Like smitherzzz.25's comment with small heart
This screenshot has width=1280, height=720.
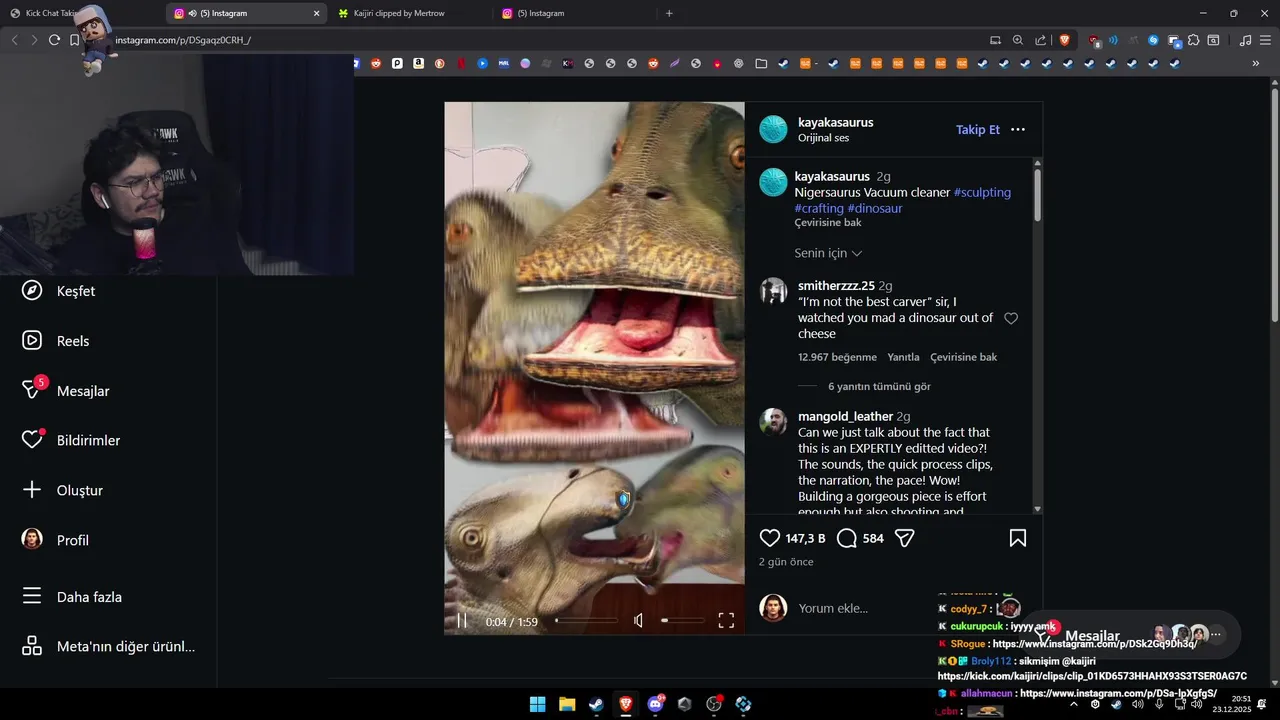coord(1011,318)
